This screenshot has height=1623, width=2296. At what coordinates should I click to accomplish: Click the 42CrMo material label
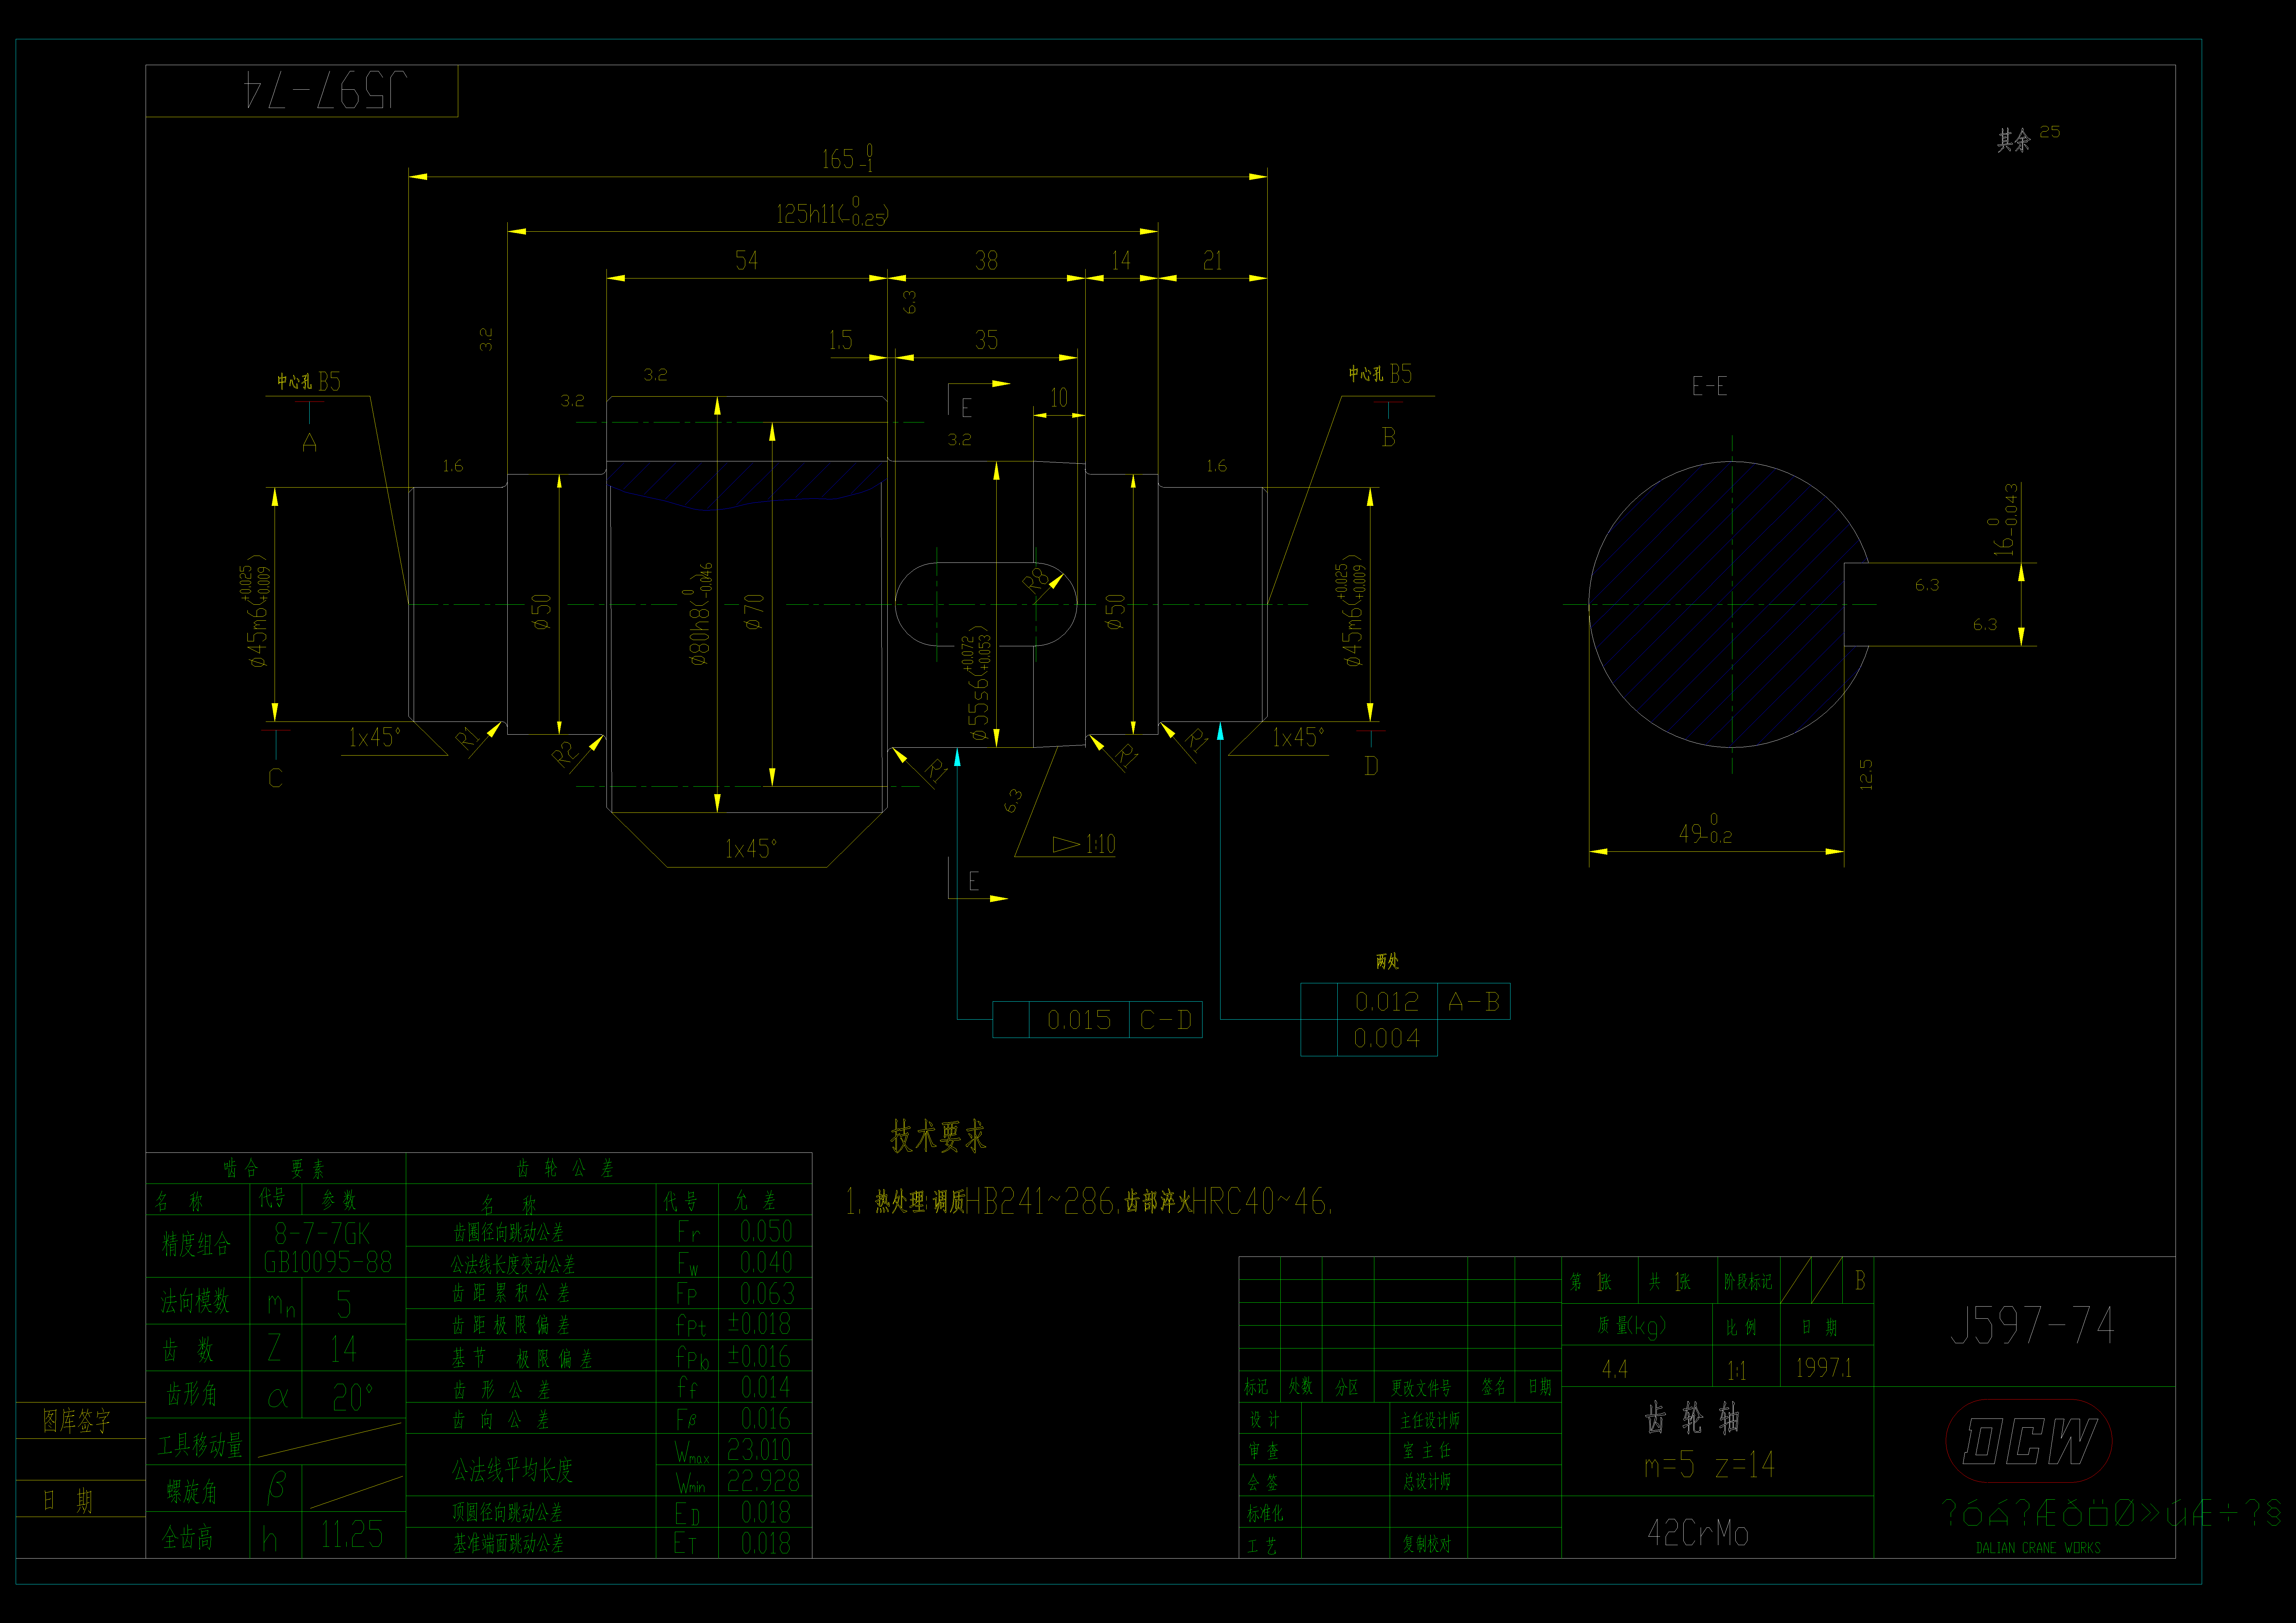(x=1698, y=1533)
